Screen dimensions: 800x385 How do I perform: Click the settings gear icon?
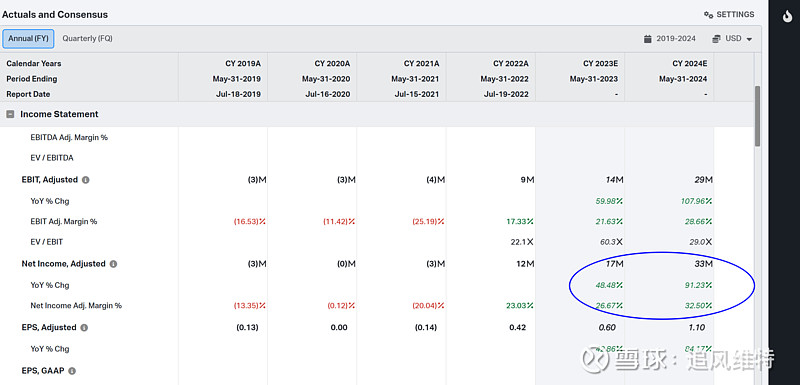click(x=708, y=15)
